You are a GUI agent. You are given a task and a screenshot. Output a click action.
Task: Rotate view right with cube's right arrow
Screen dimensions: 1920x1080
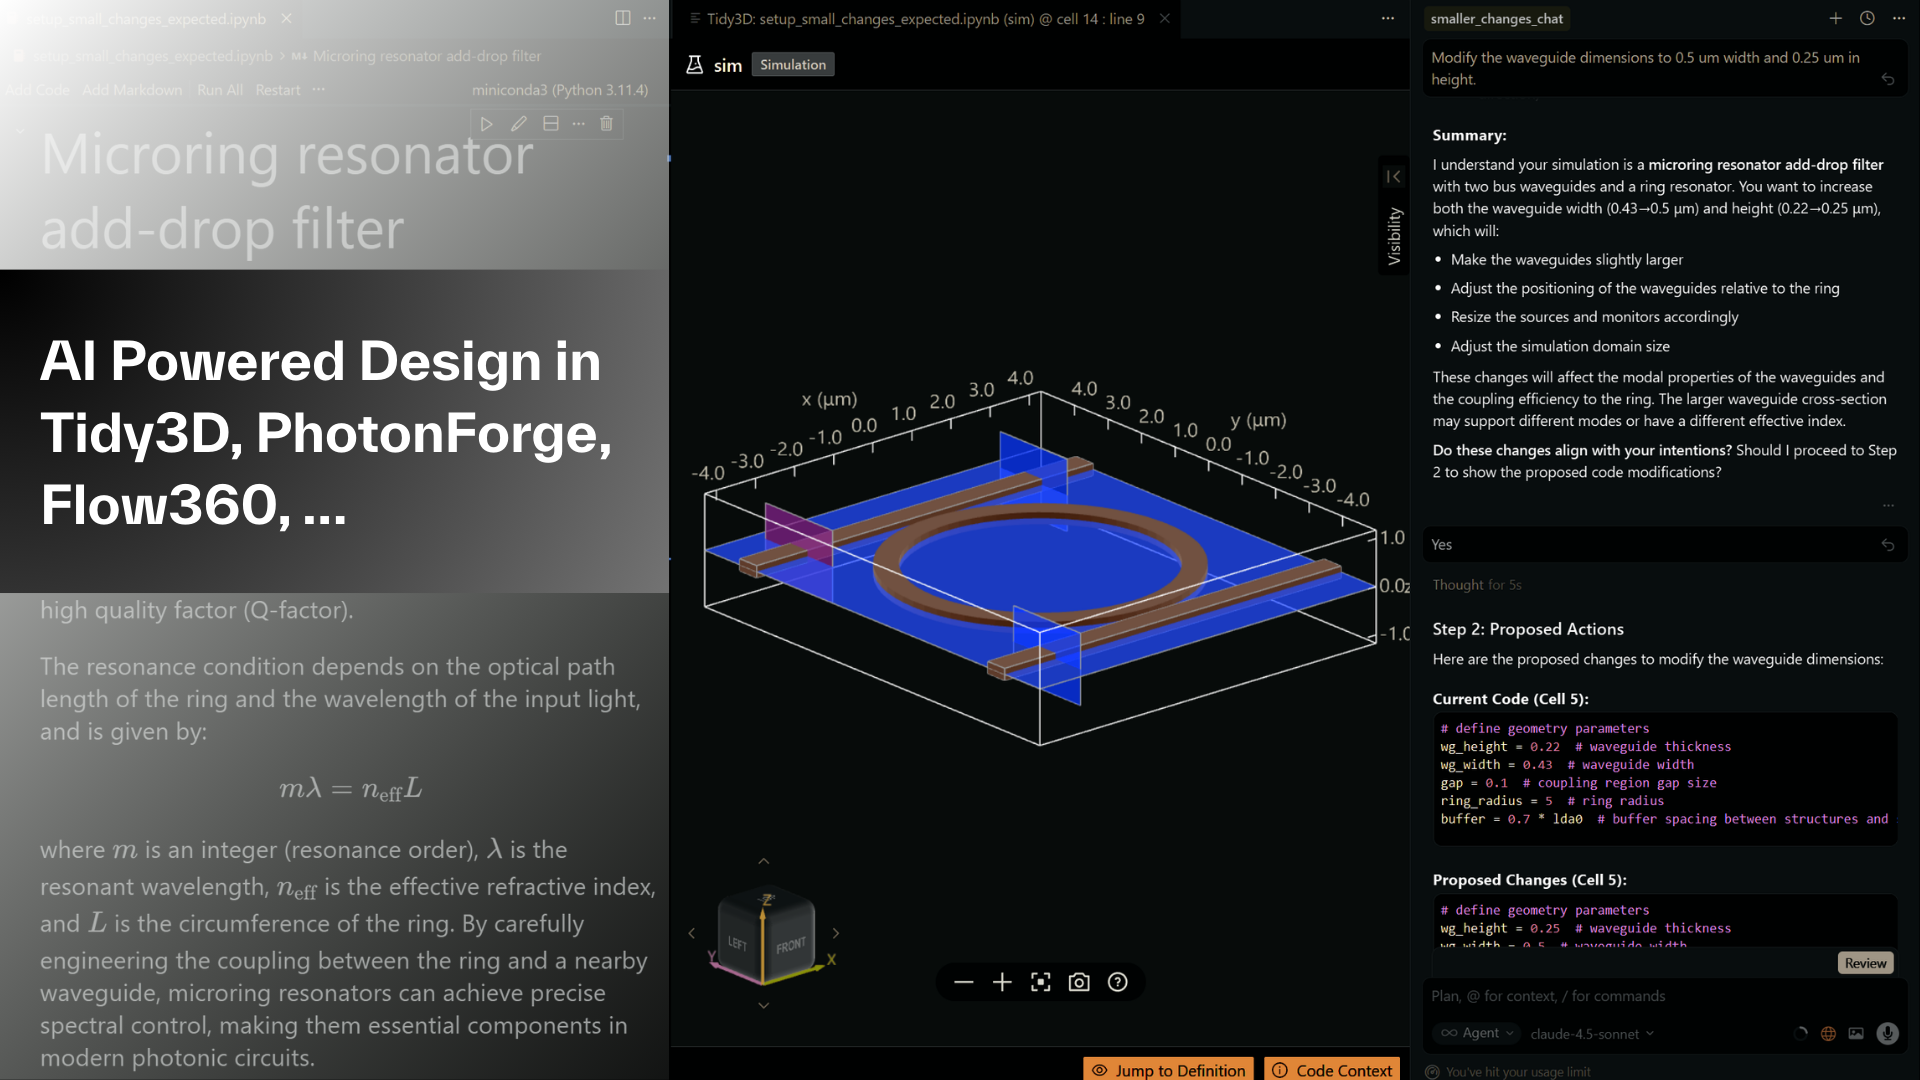836,933
